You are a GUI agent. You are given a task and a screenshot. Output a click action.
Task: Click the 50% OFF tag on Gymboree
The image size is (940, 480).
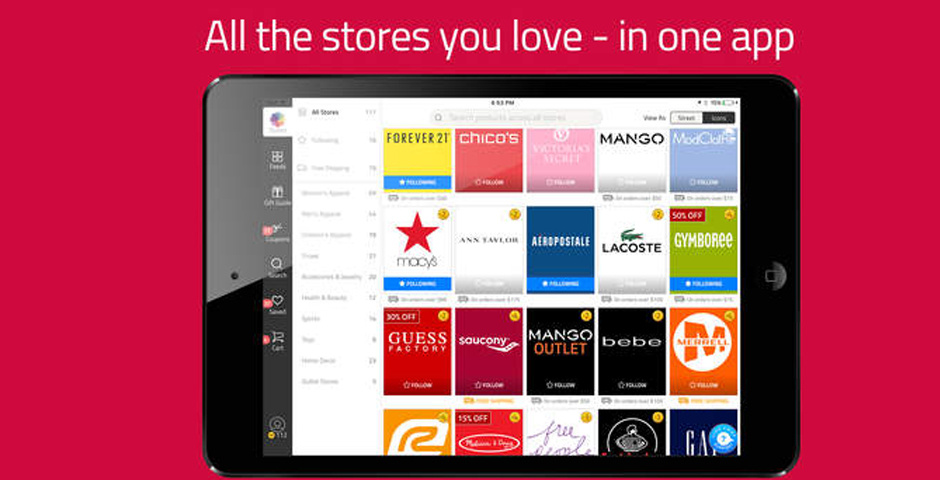[x=688, y=215]
